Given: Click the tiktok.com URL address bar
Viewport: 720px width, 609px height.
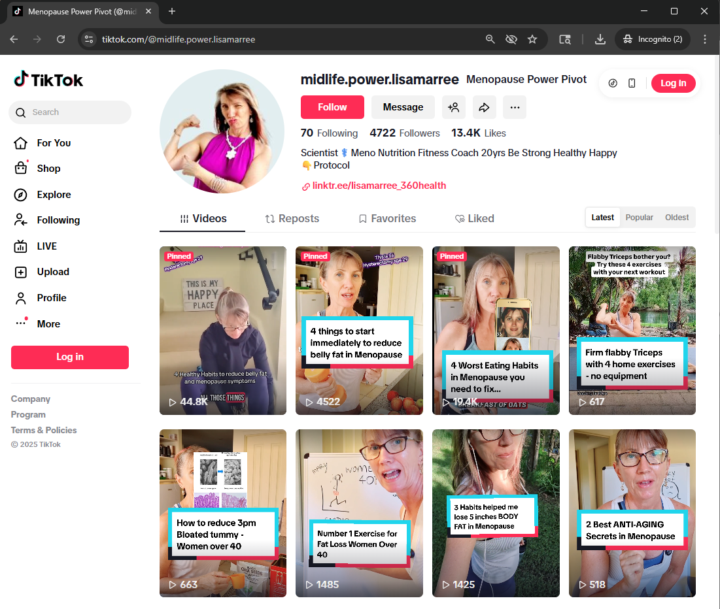Looking at the screenshot, I should point(179,39).
